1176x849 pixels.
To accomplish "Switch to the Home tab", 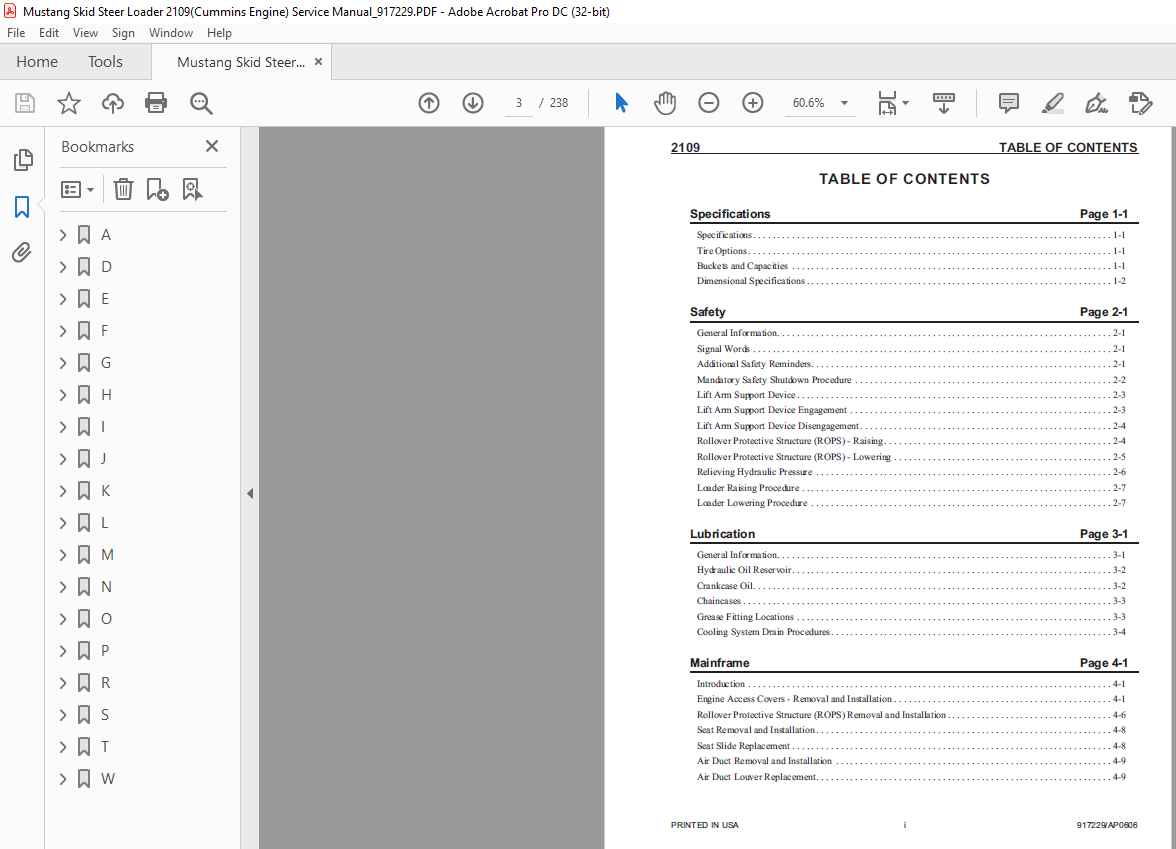I will pyautogui.click(x=37, y=62).
